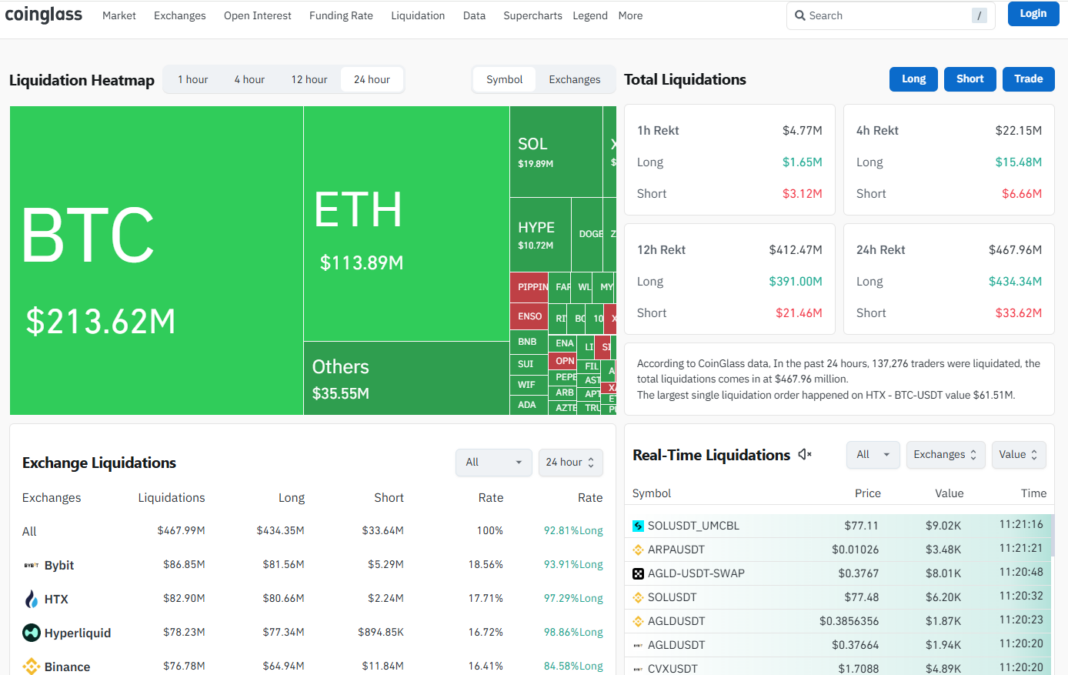Viewport: 1068px width, 675px height.
Task: Click OKX icon beside AGLD-USDT-SWAP
Action: (639, 574)
